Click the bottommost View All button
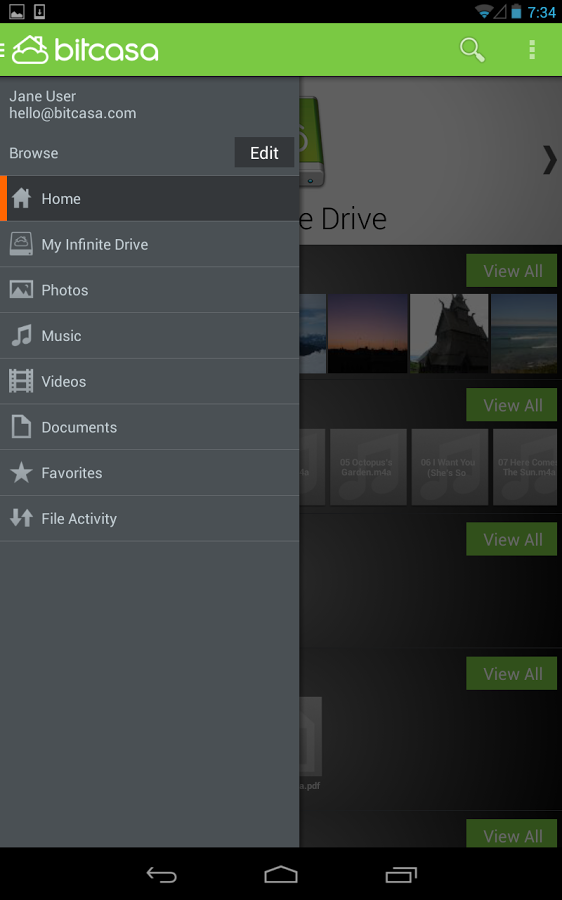 pyautogui.click(x=512, y=833)
